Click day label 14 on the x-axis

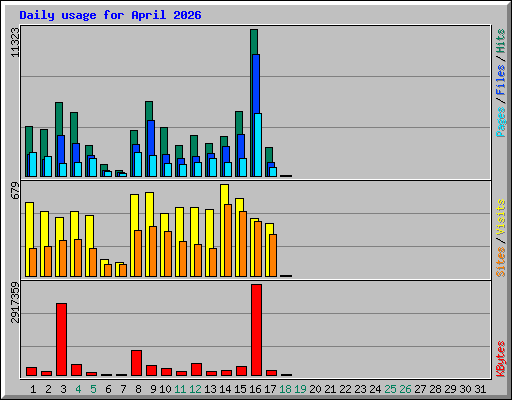tap(225, 389)
